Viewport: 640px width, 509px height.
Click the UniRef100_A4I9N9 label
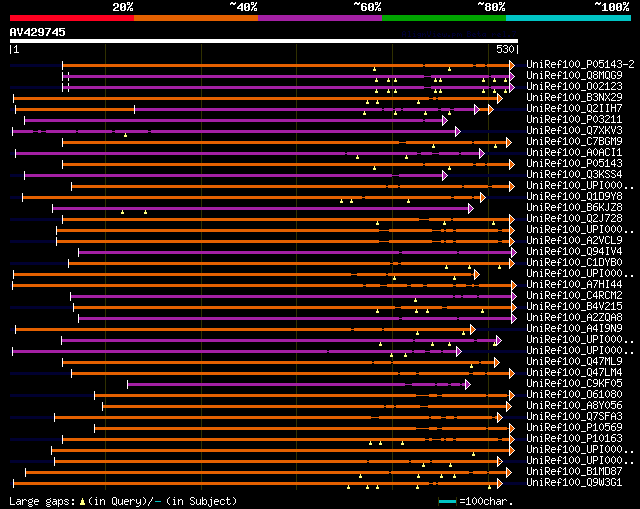click(x=574, y=329)
